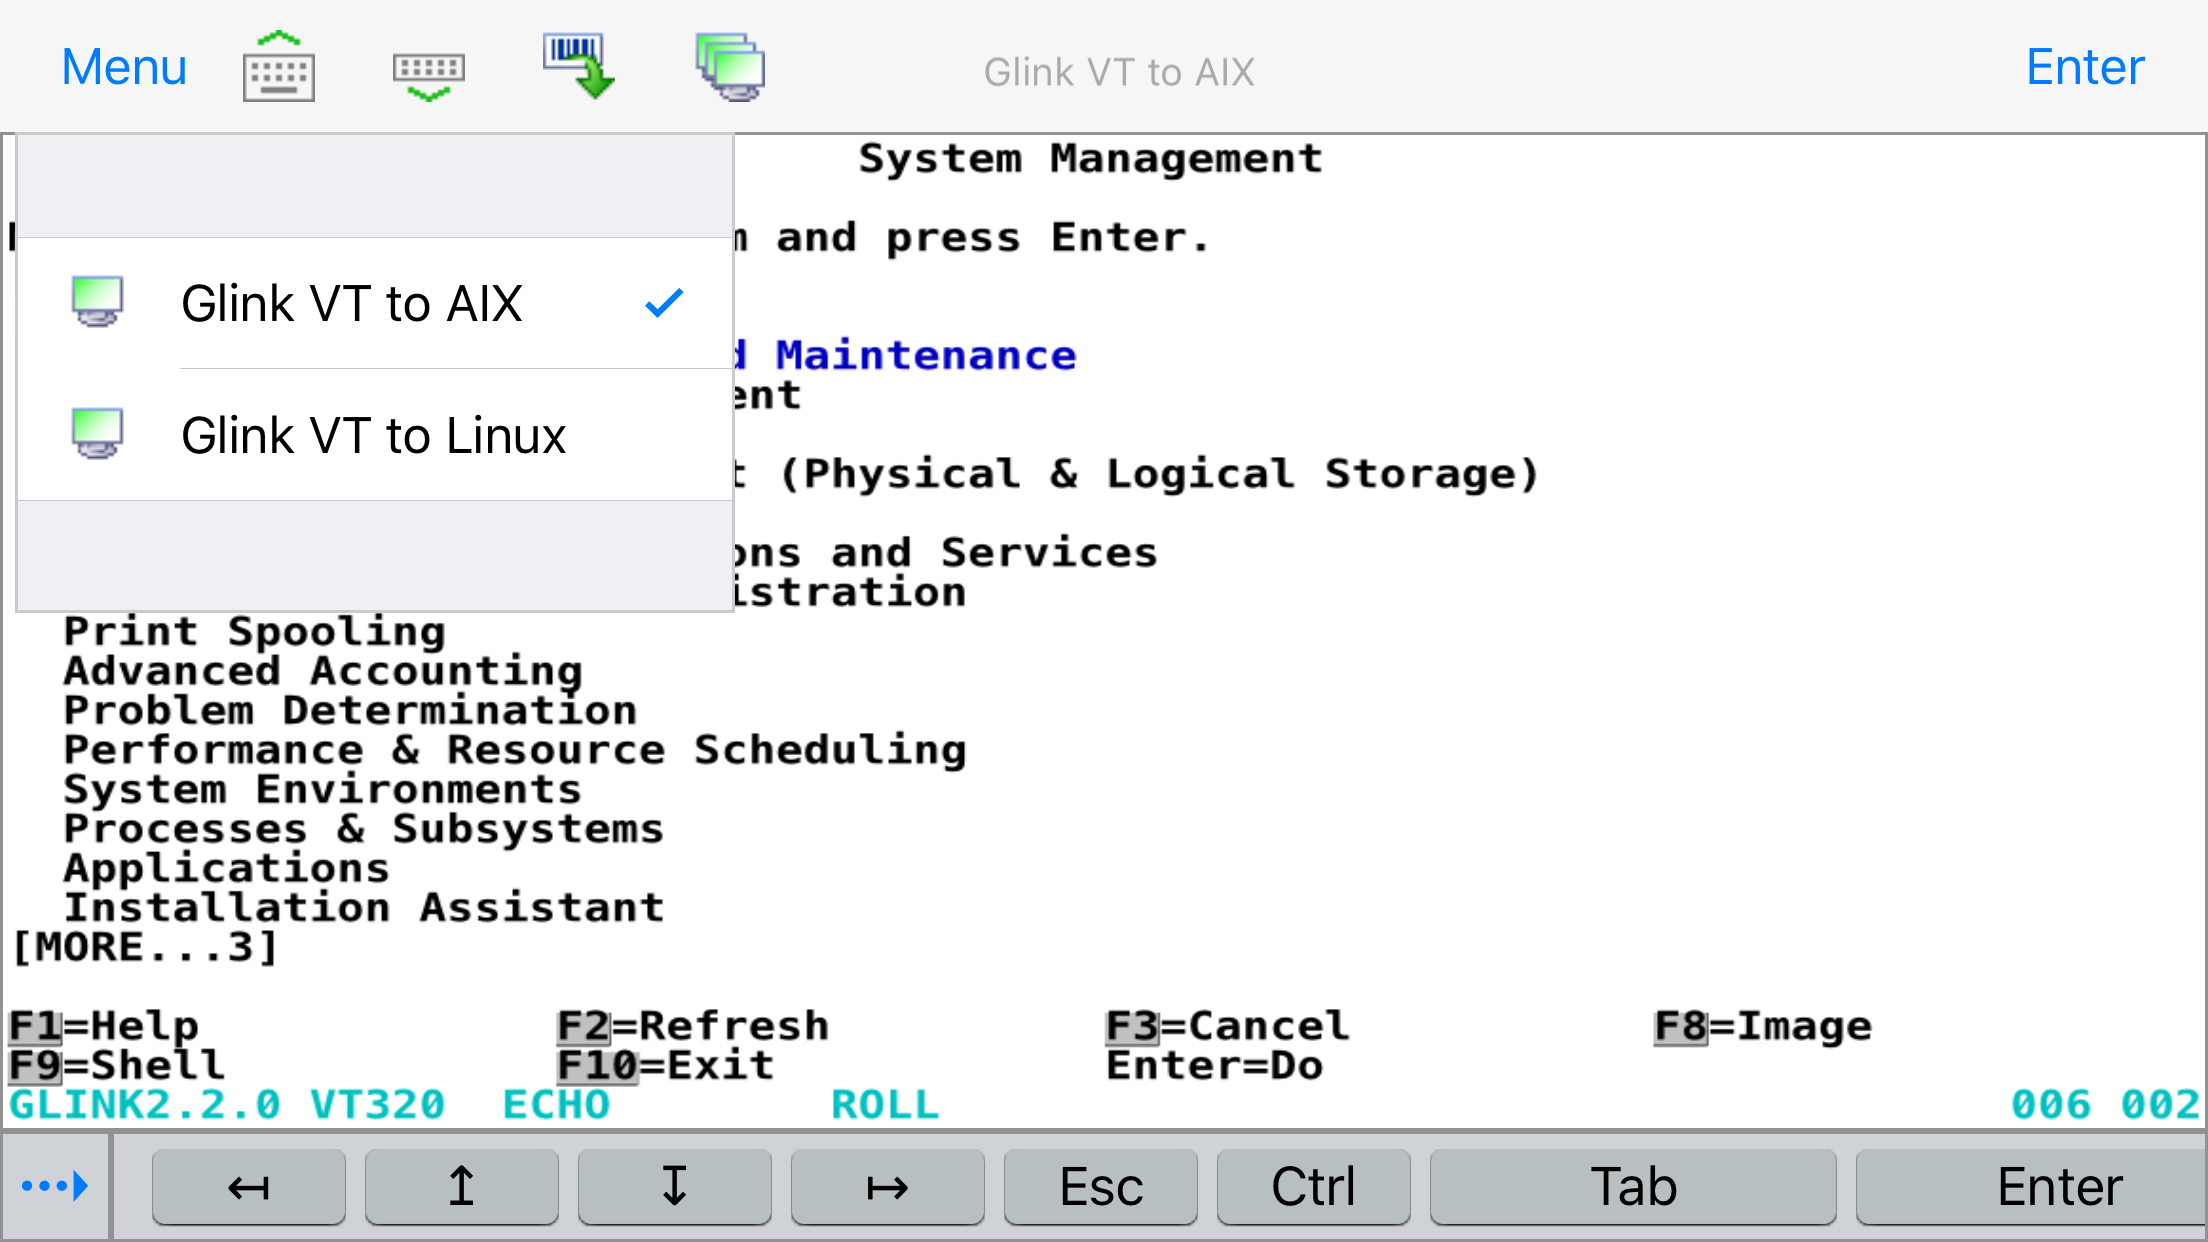
Task: Click the Glink VT to Linux monitor icon
Action: pos(97,434)
